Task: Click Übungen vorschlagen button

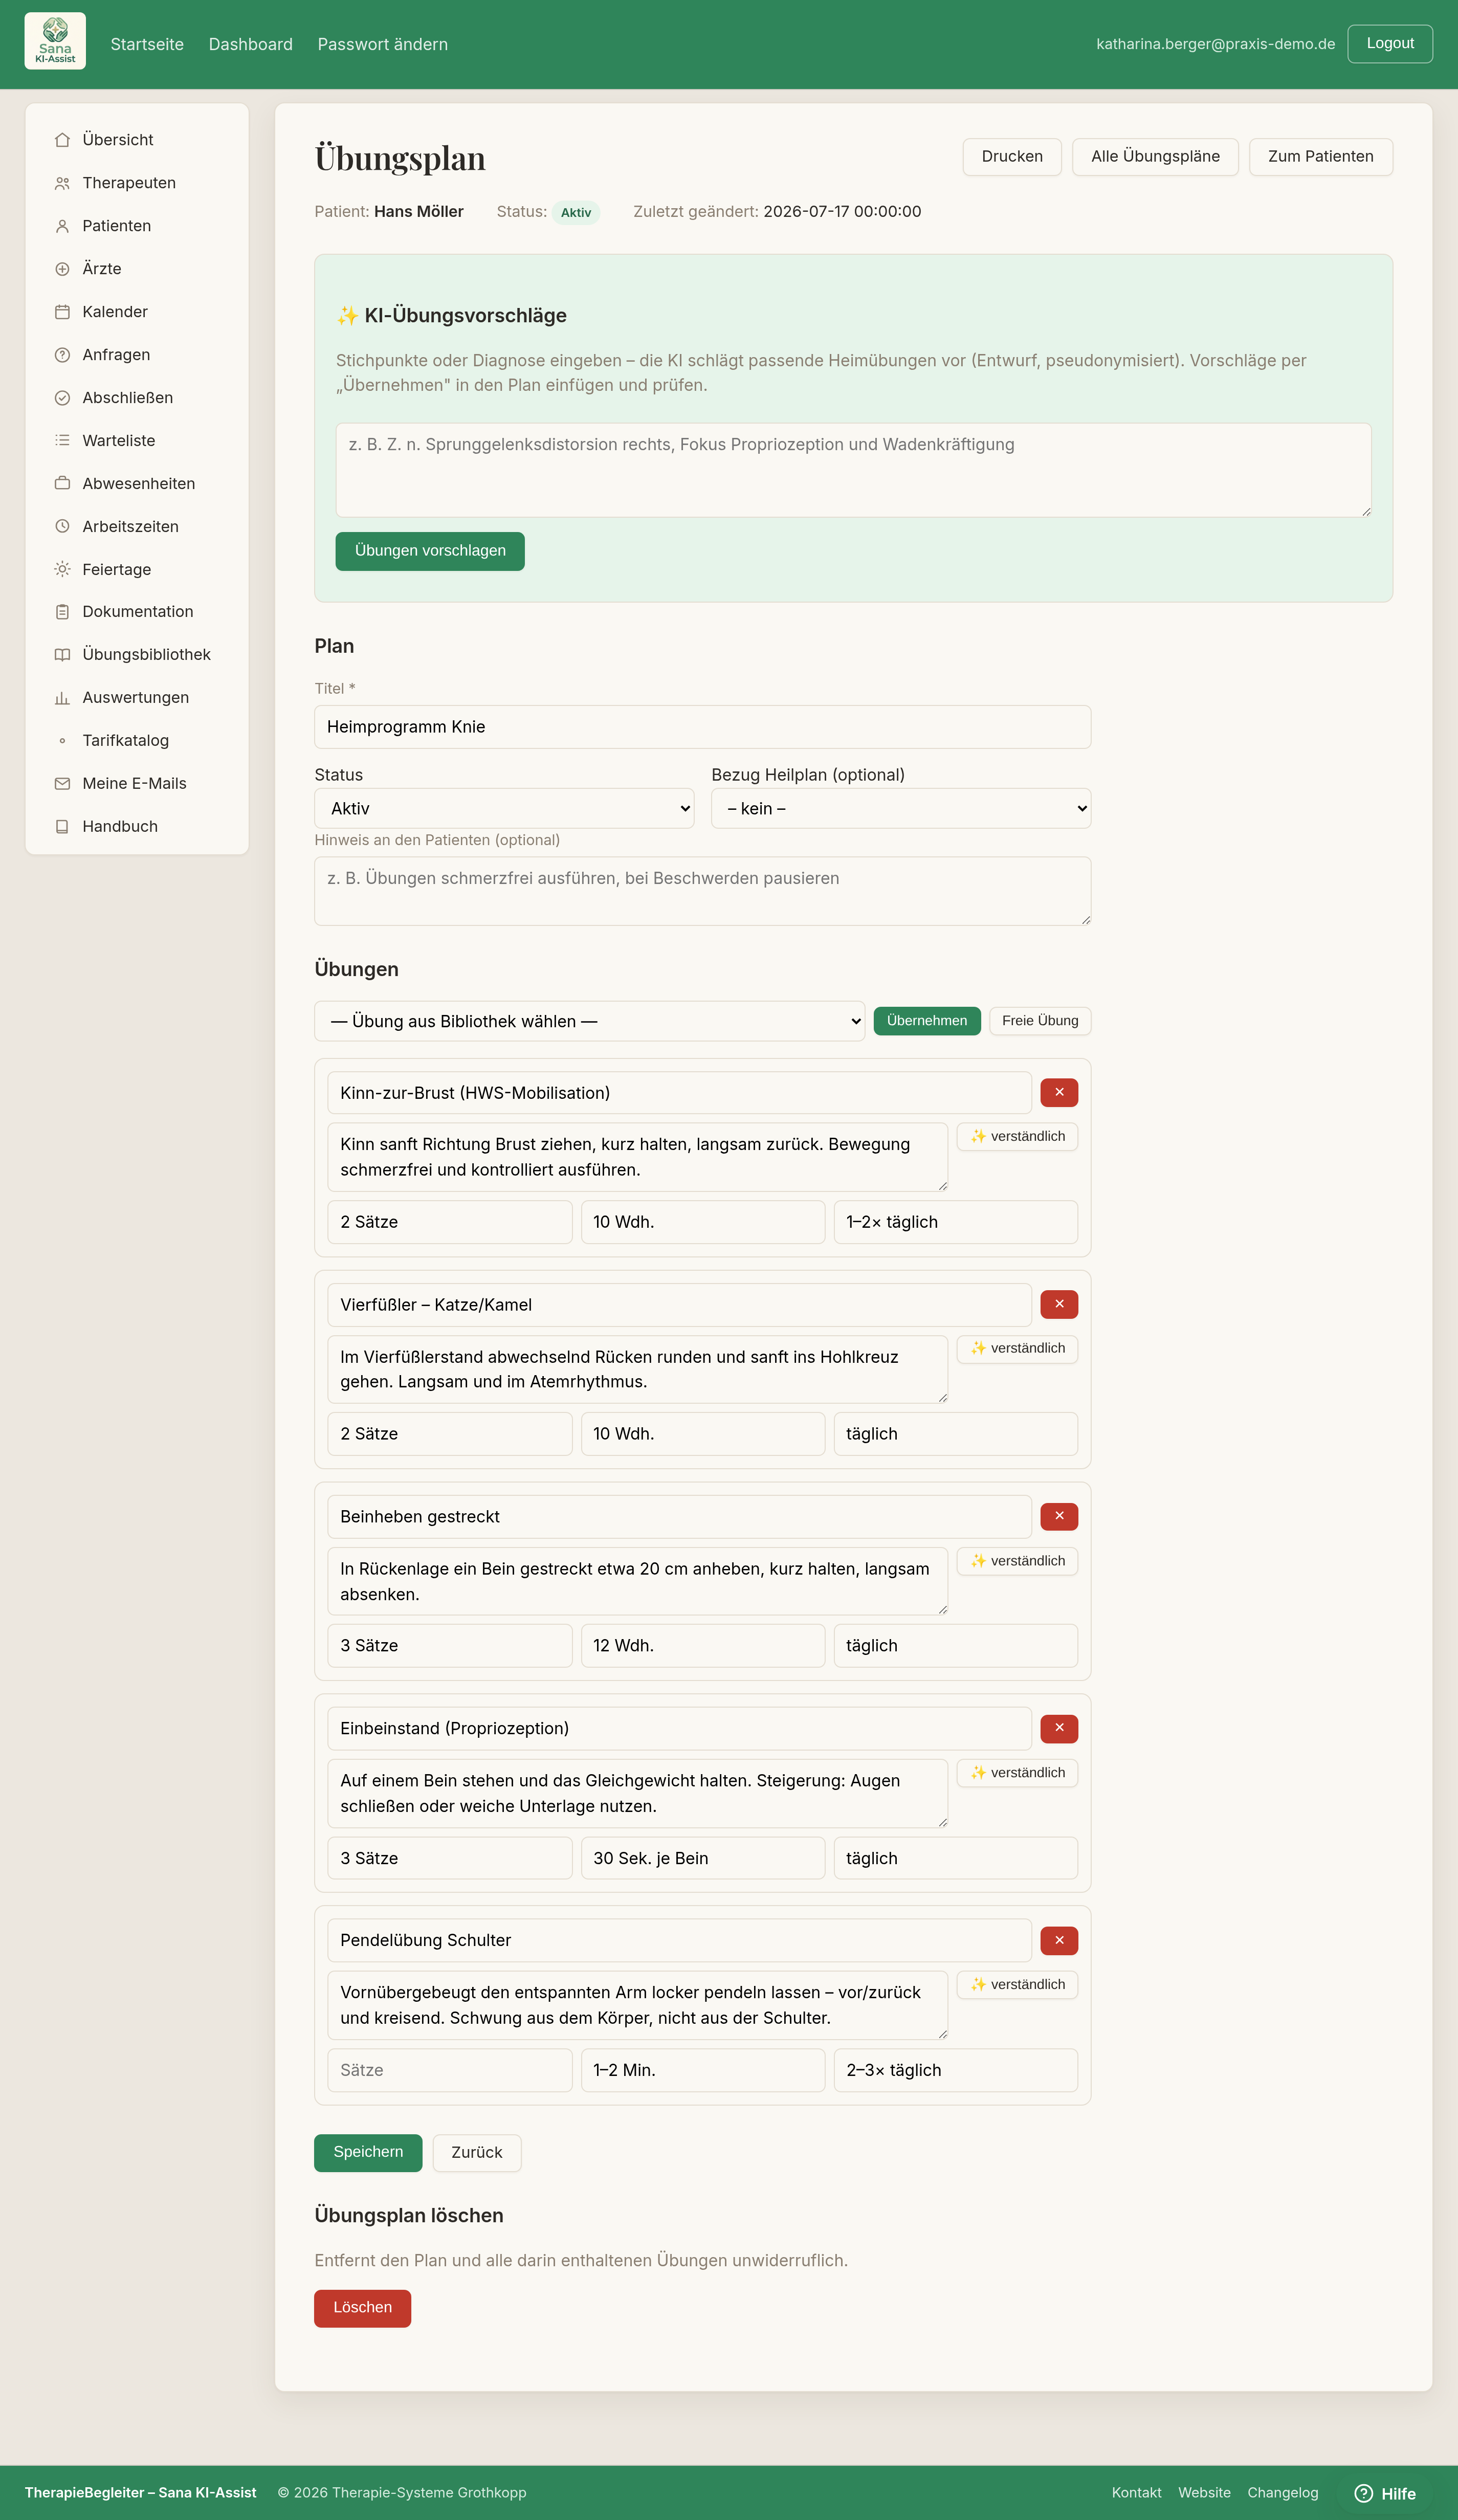Action: 430,551
